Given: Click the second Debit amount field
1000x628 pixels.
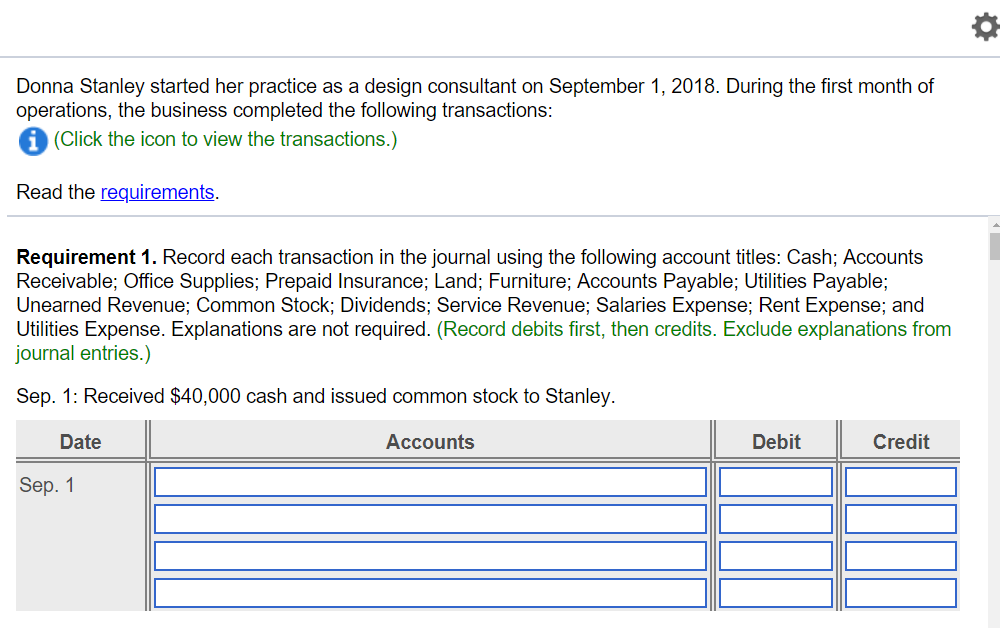Looking at the screenshot, I should 776,518.
